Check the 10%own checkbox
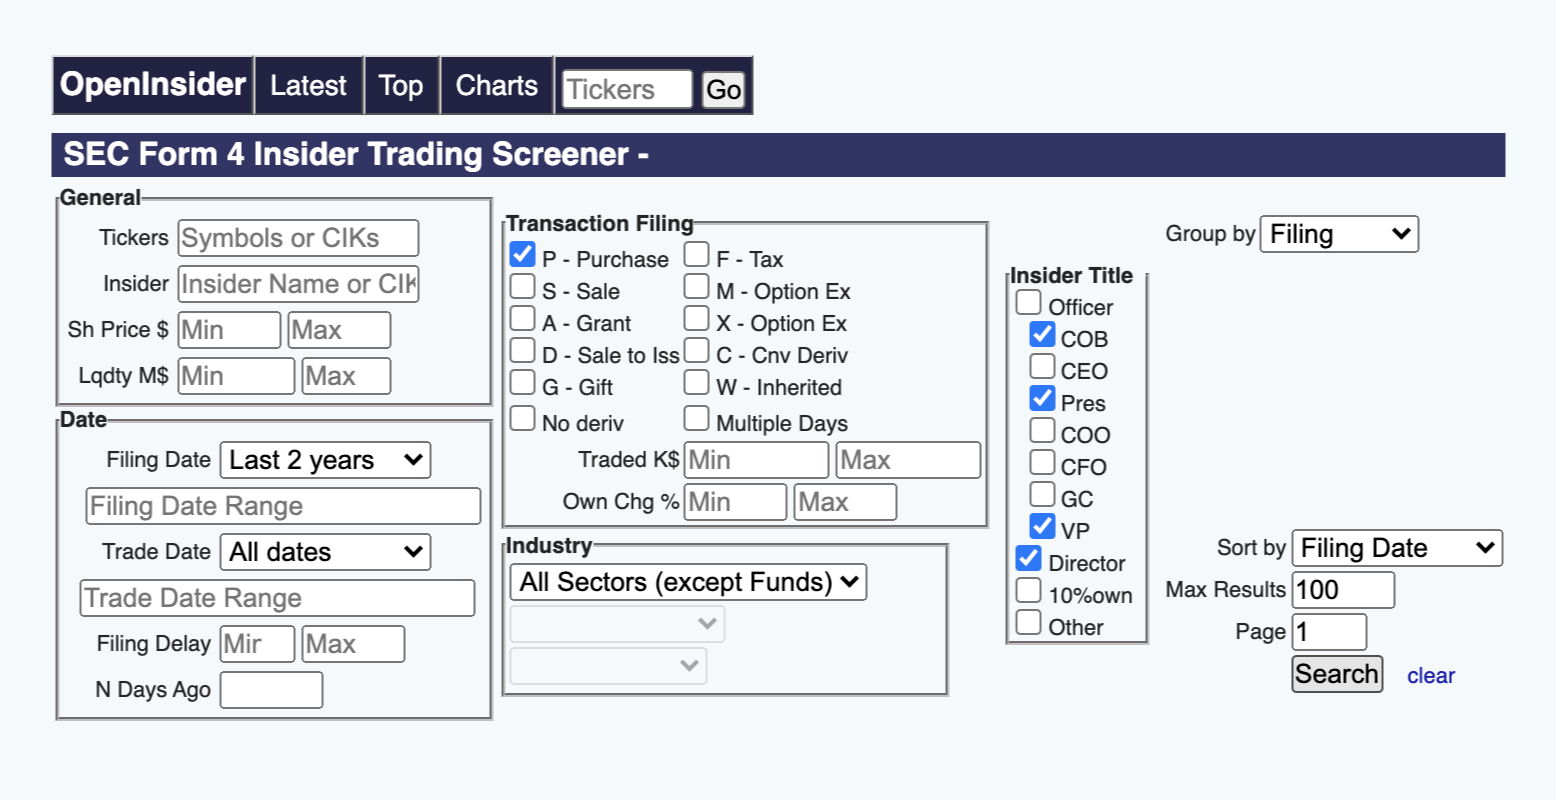Viewport: 1556px width, 800px height. click(1029, 590)
